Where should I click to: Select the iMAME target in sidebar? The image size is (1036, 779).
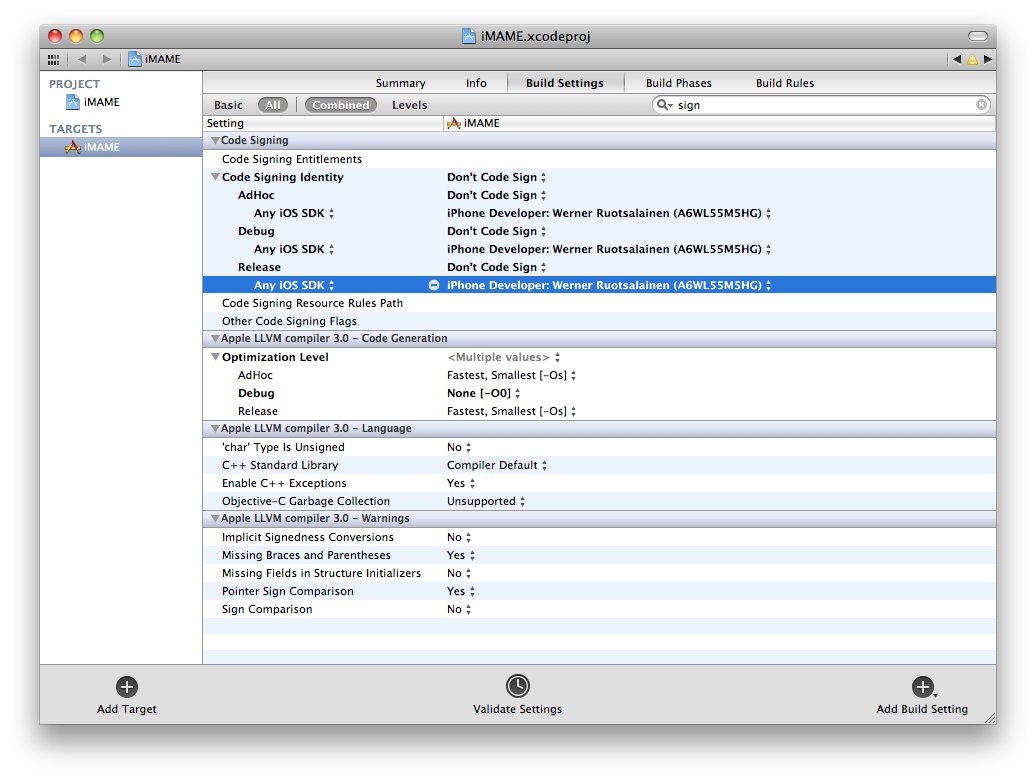tap(121, 147)
